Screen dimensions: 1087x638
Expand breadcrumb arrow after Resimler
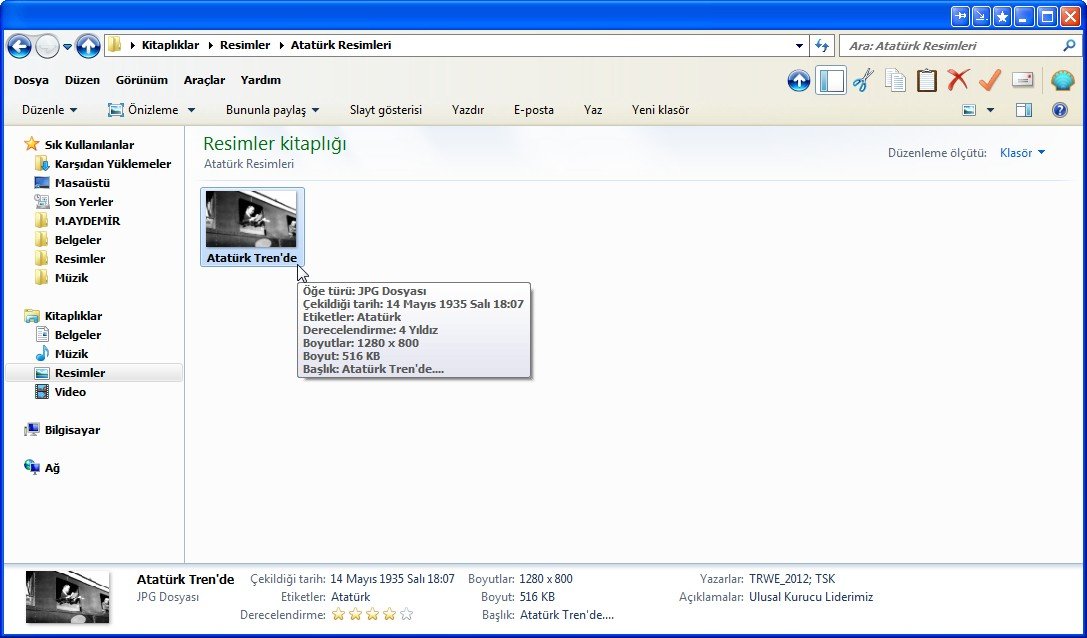pos(281,46)
